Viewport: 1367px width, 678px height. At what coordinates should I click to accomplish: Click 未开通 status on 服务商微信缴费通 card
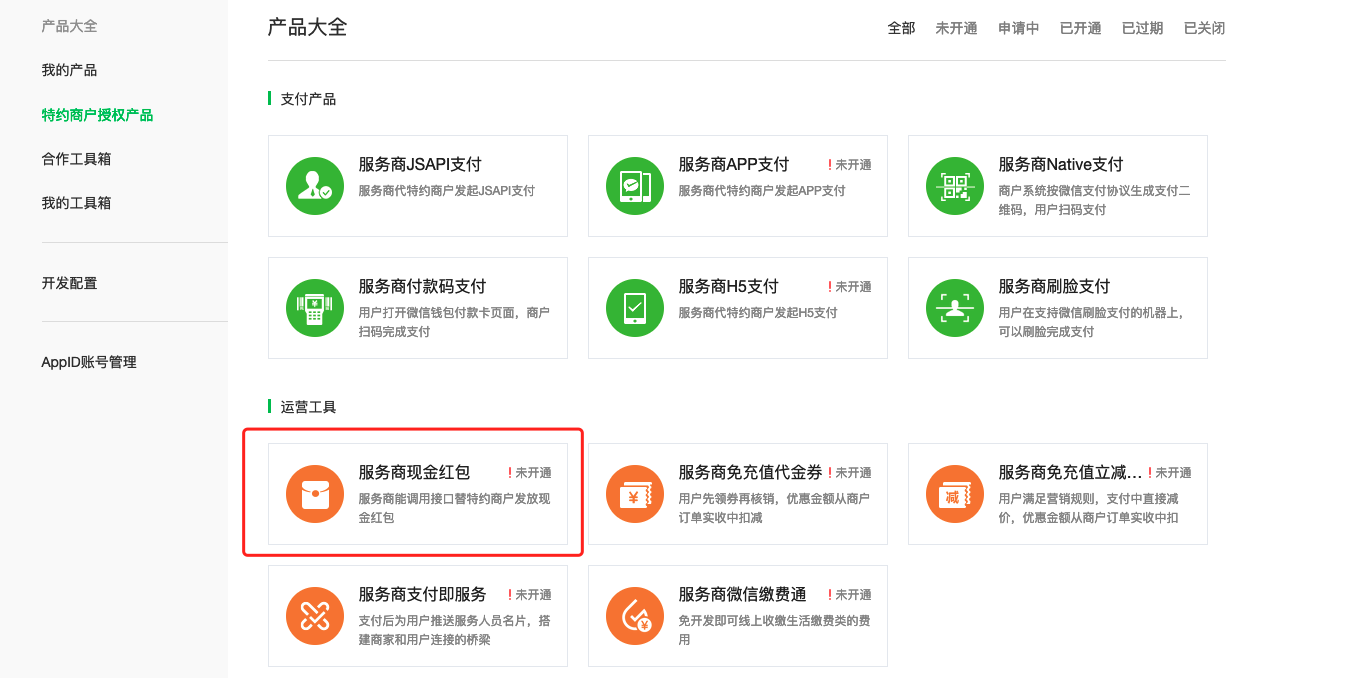pos(850,595)
